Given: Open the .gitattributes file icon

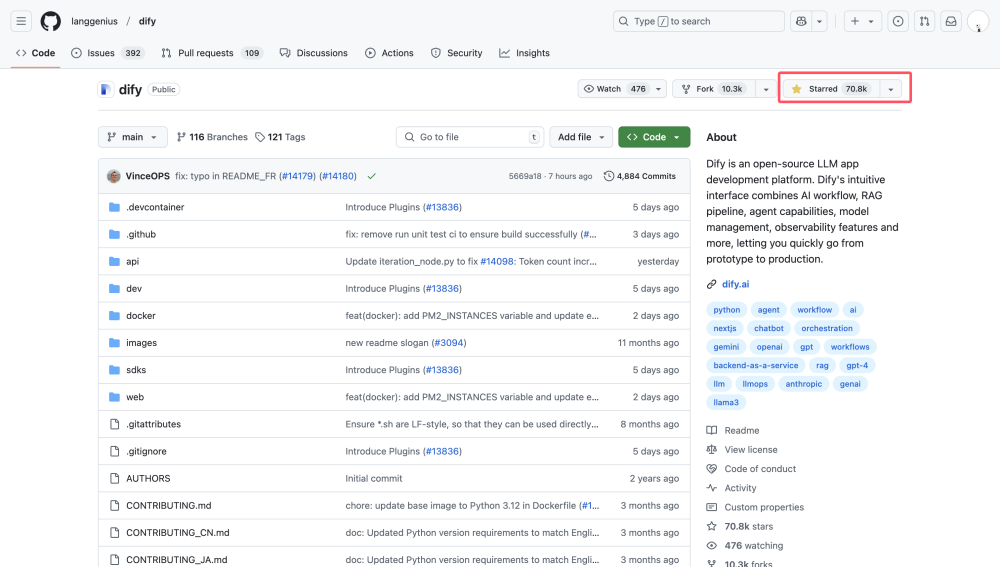Looking at the screenshot, I should 114,424.
